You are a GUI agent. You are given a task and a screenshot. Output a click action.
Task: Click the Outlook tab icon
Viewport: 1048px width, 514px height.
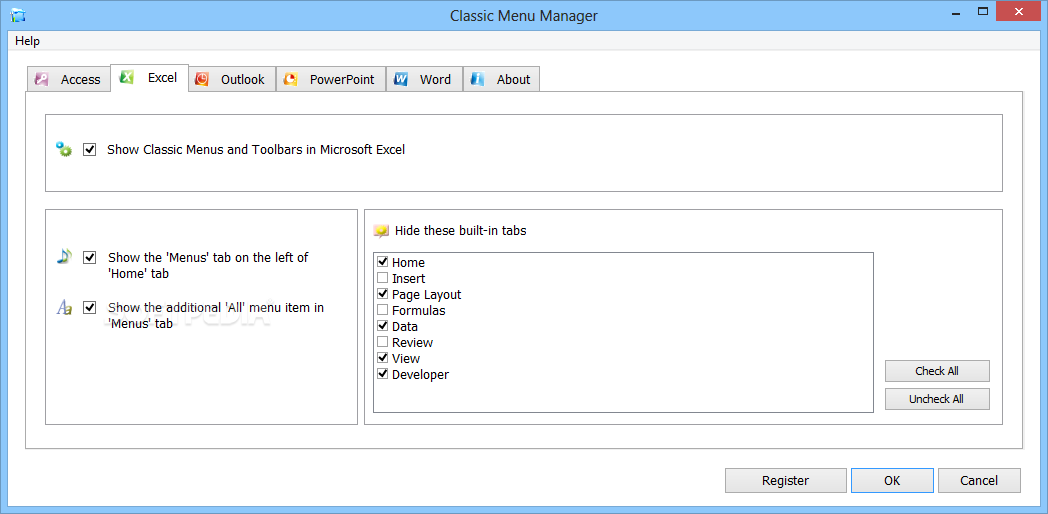(x=202, y=79)
